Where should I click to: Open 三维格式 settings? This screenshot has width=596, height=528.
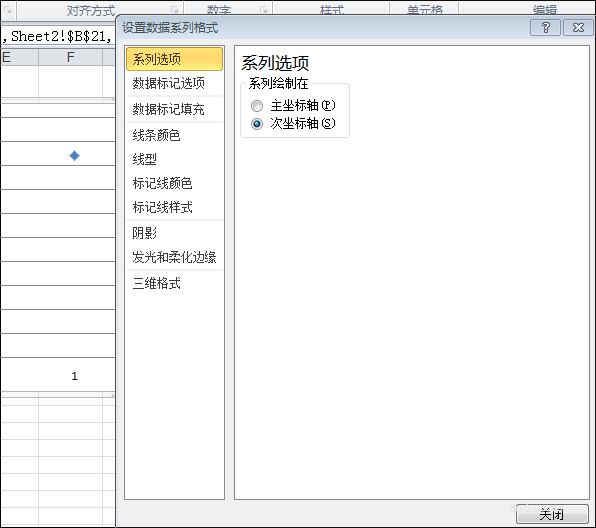click(x=174, y=283)
